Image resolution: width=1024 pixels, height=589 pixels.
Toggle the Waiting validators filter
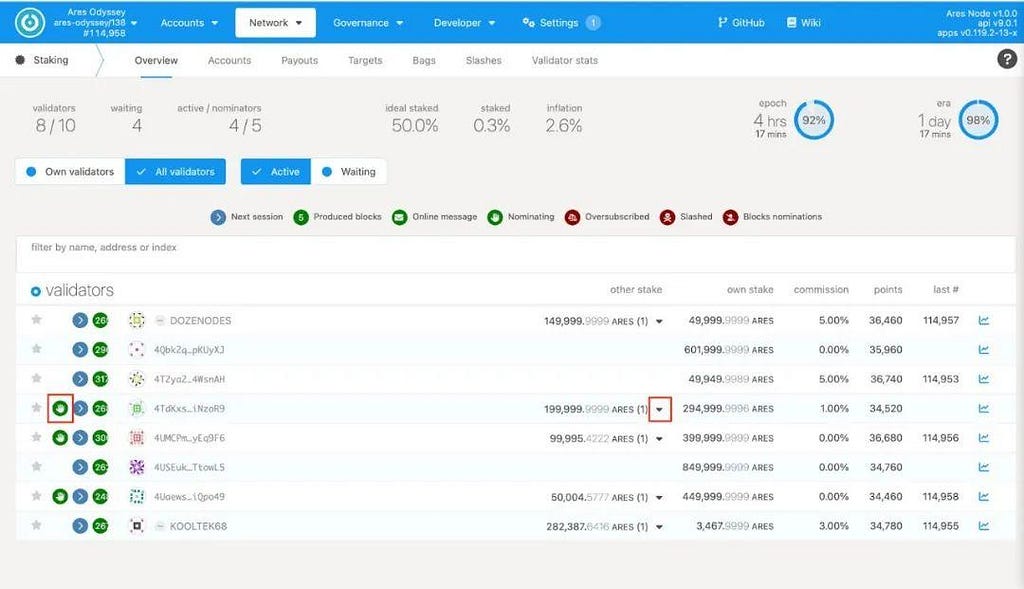click(349, 172)
